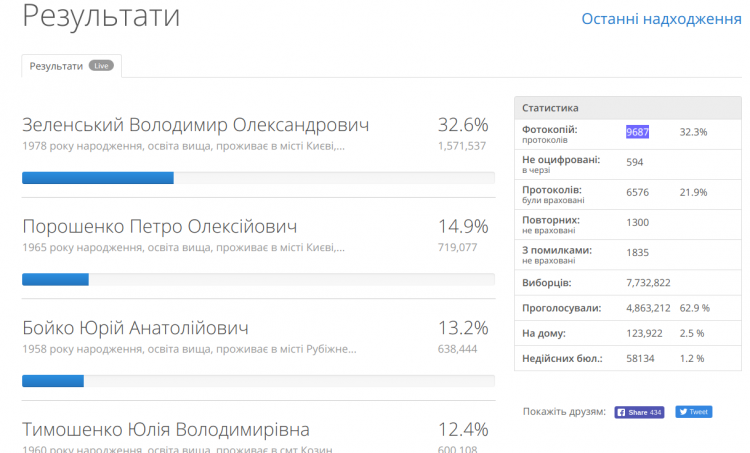Open the Останні надходження link

point(661,19)
